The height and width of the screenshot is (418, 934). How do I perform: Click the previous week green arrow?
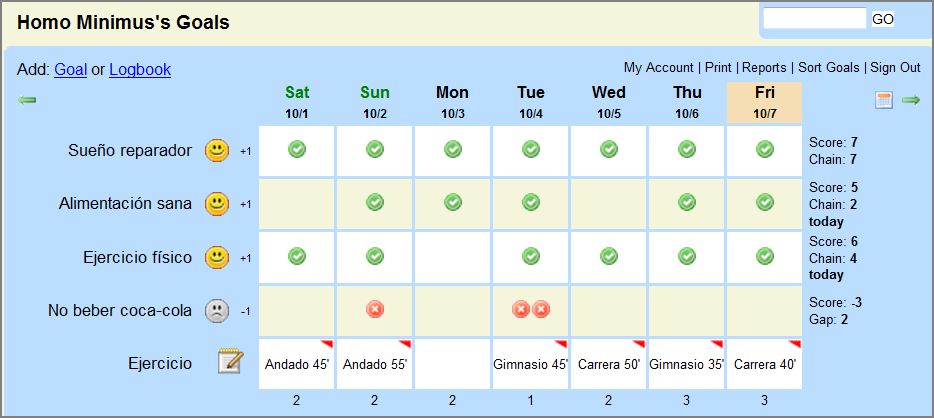coord(27,100)
